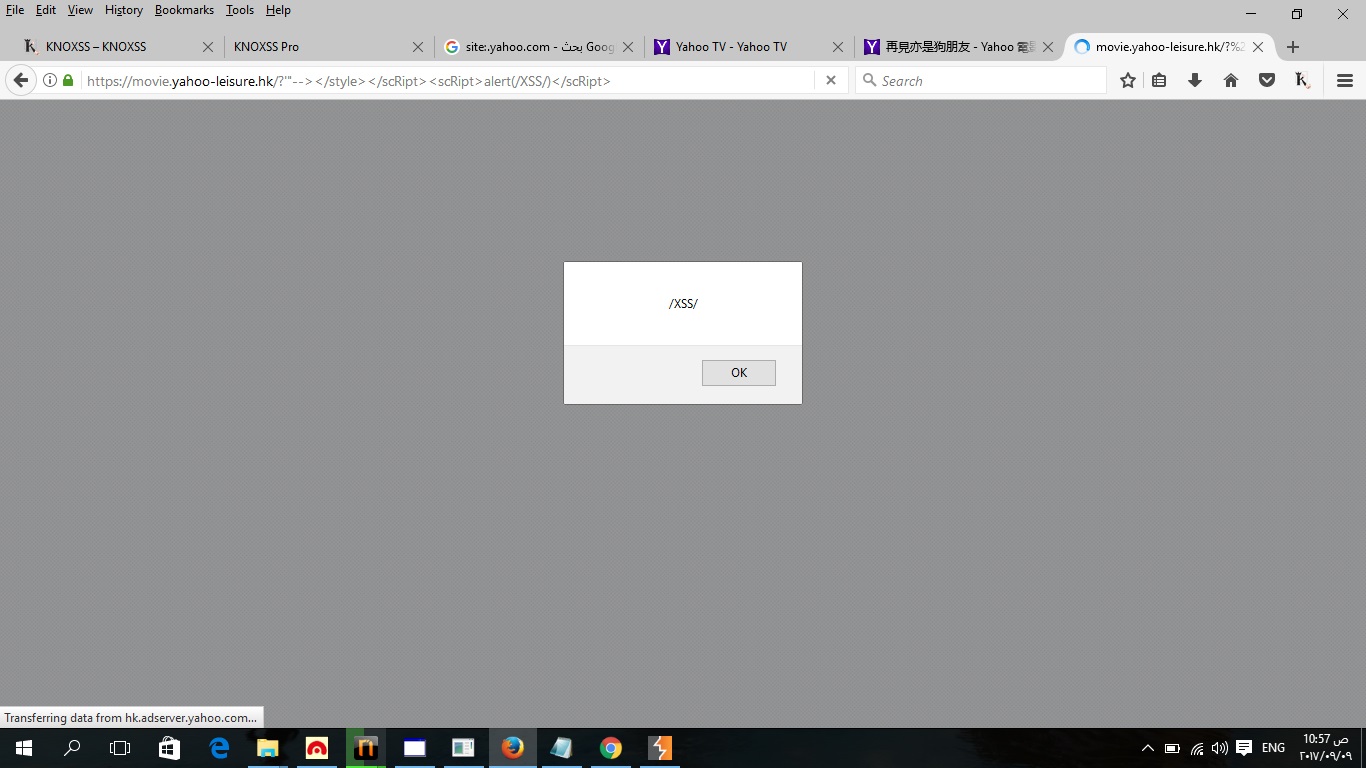Screen dimensions: 1366x768
Task: Show hidden system tray icons
Action: [1147, 748]
